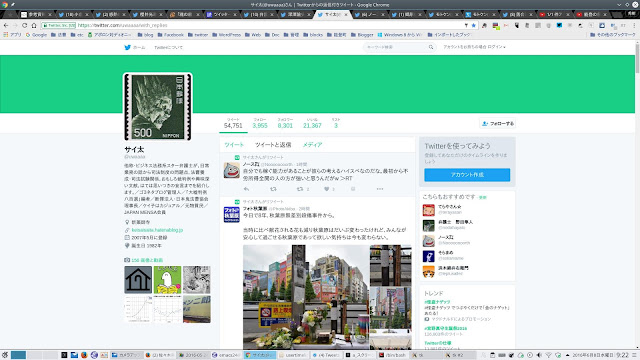The height and width of the screenshot is (360, 640).
Task: Open the Blogger bookmarks folder
Action: click(x=362, y=35)
